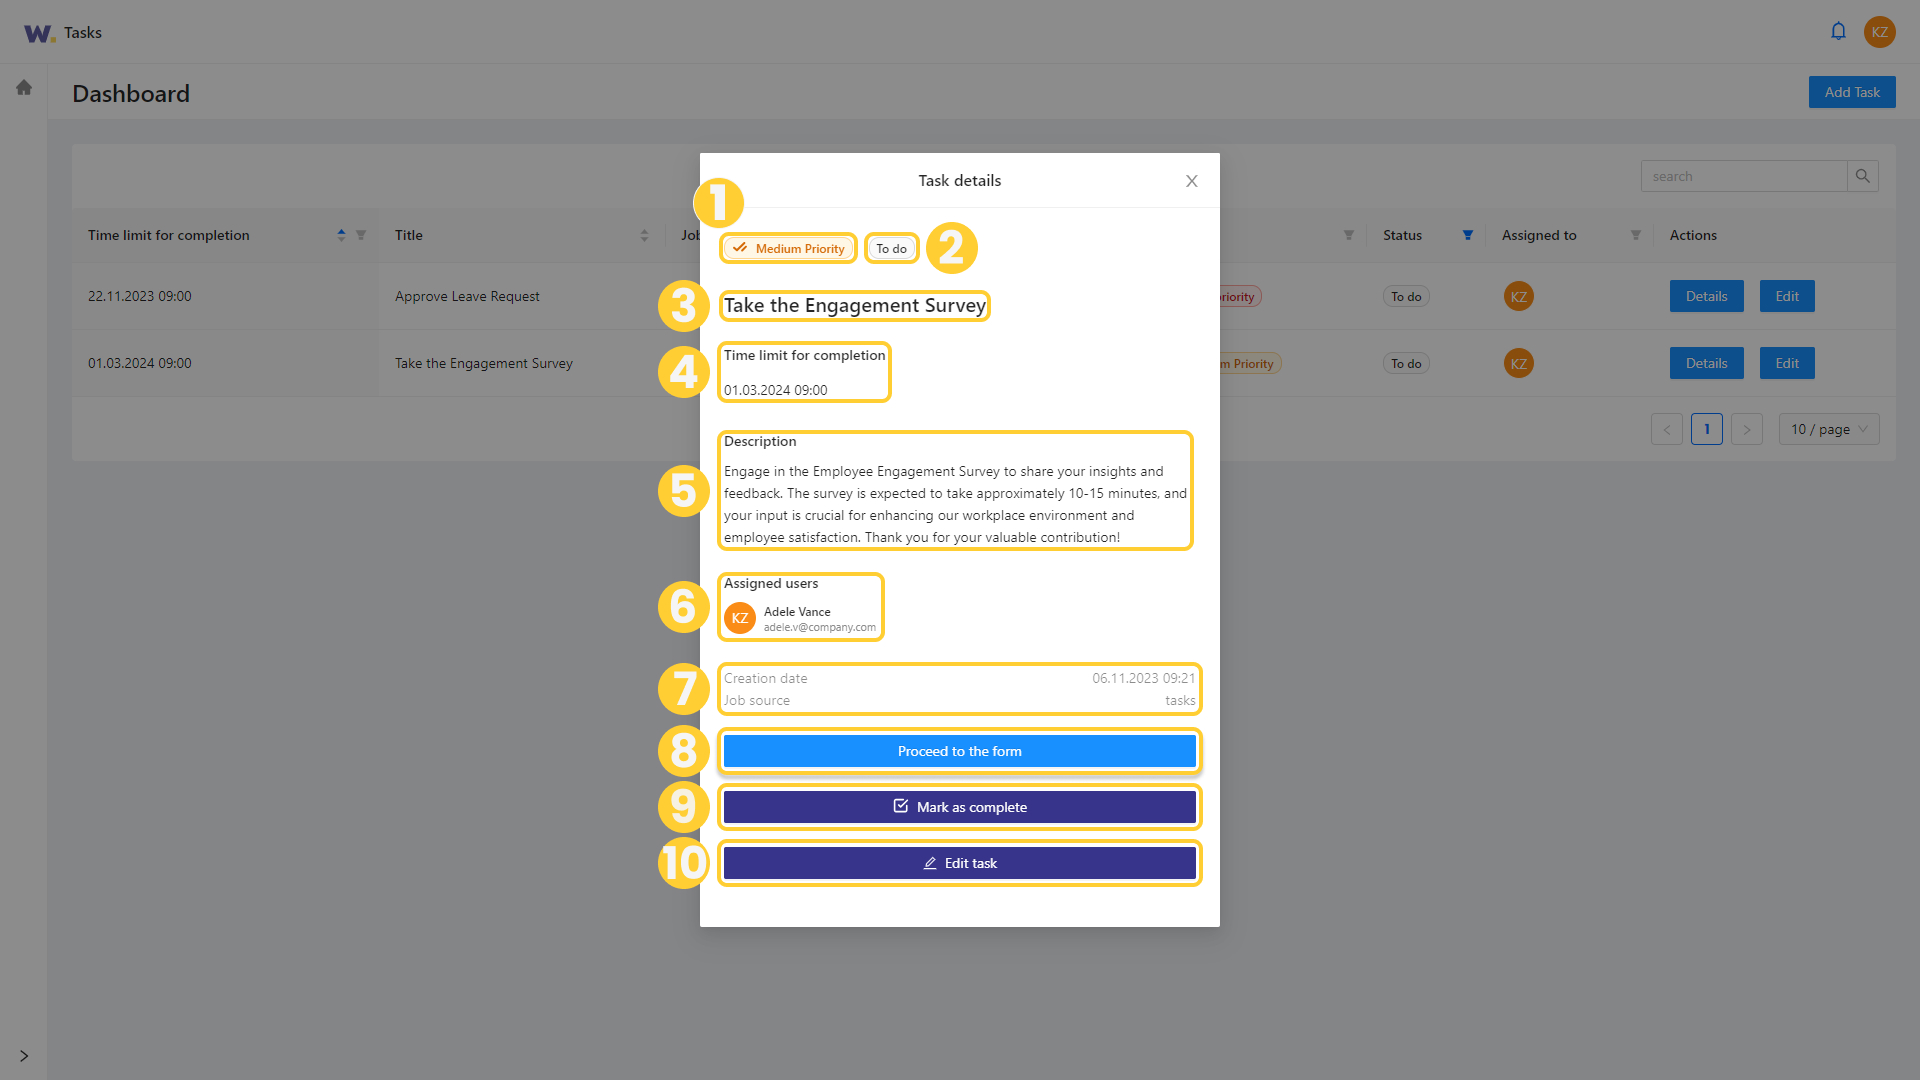This screenshot has height=1080, width=1920.
Task: Open Details for Approve Leave Request
Action: pyautogui.click(x=1706, y=296)
